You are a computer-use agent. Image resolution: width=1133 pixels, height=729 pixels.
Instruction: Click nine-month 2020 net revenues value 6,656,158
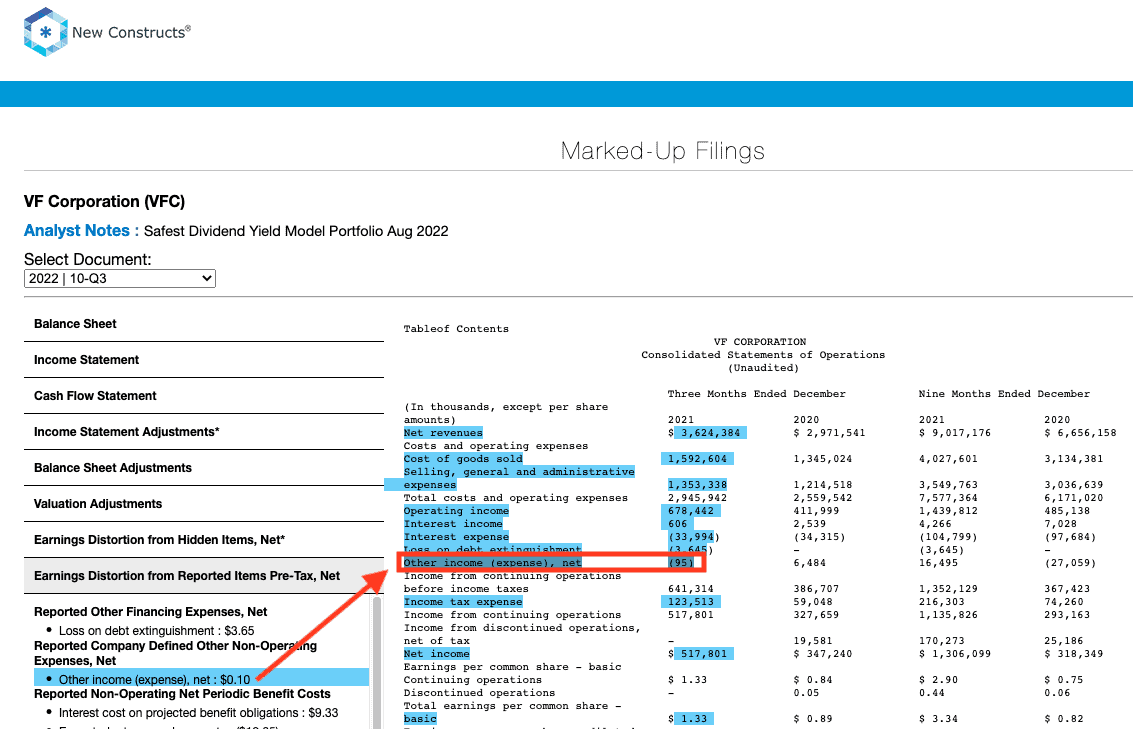(1080, 433)
